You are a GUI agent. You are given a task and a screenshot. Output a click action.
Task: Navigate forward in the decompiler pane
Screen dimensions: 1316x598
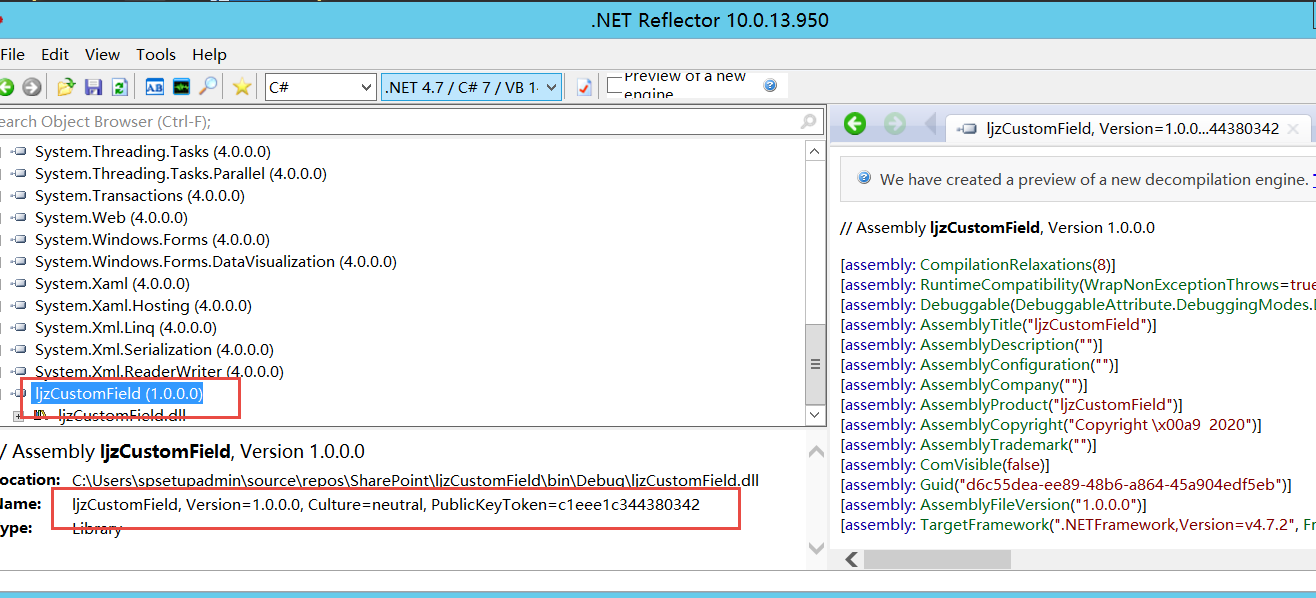pos(895,124)
